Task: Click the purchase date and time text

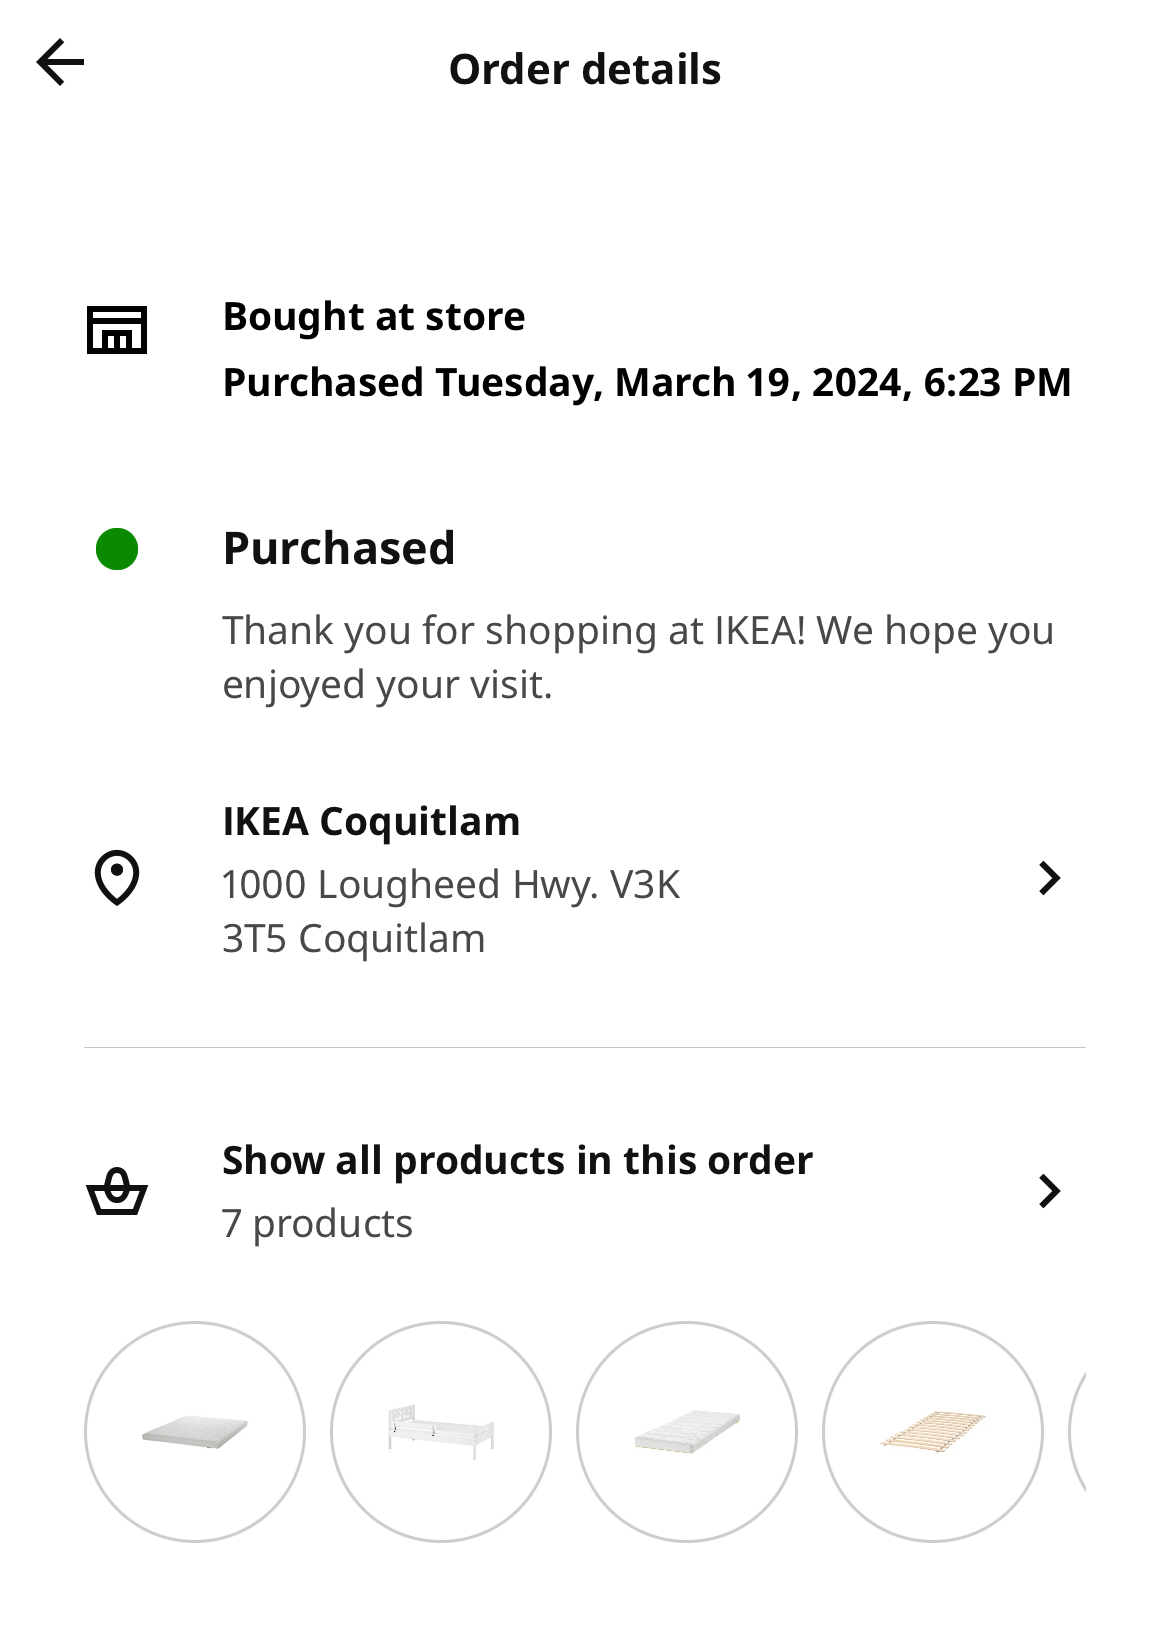Action: [646, 383]
